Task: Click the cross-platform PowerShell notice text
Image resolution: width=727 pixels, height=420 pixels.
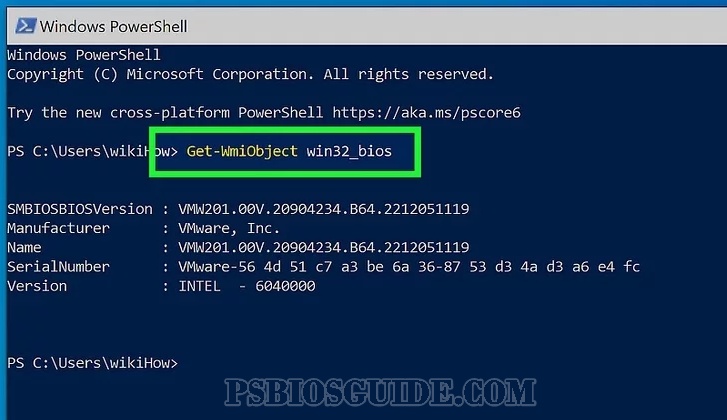Action: coord(264,113)
